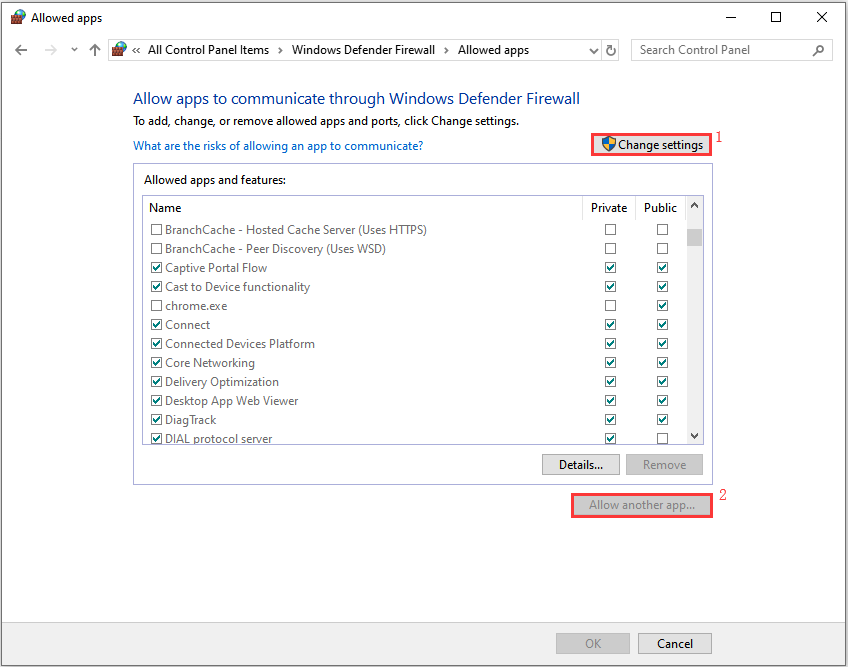Select the Connected Devices Platform row
848x667 pixels.
tap(414, 344)
